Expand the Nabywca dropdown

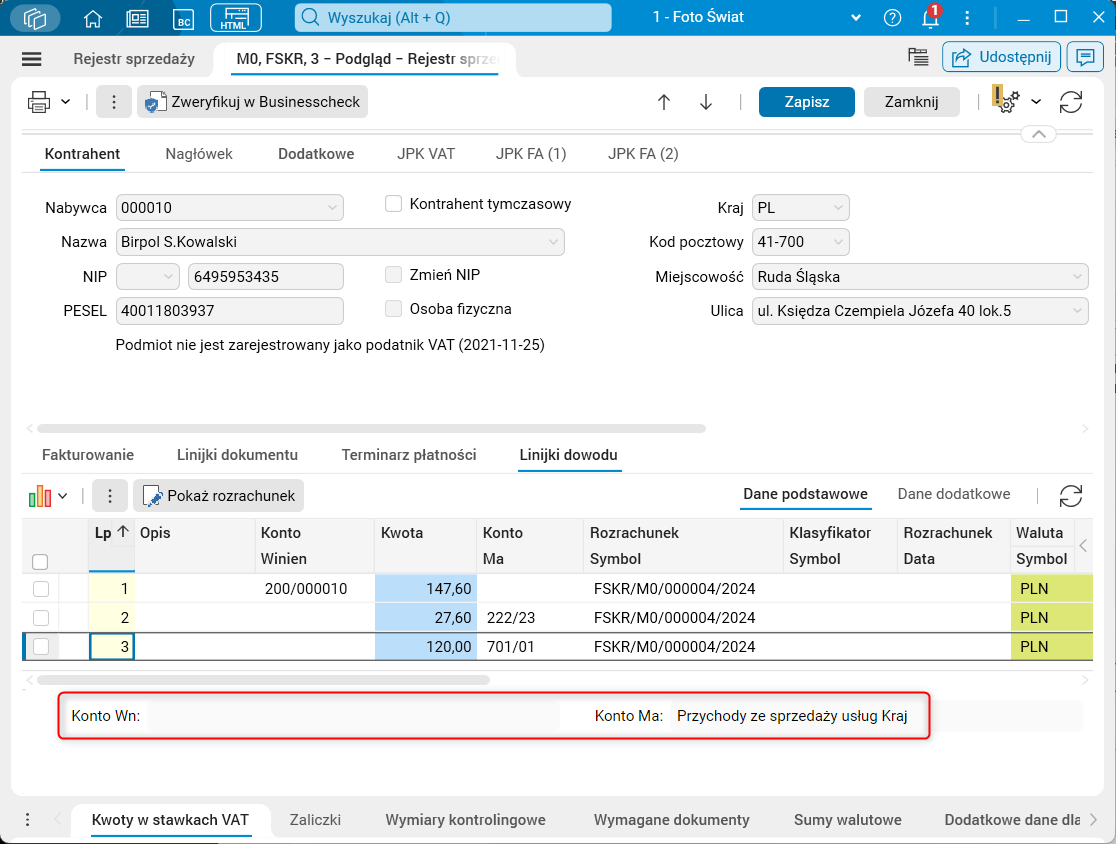coord(332,208)
